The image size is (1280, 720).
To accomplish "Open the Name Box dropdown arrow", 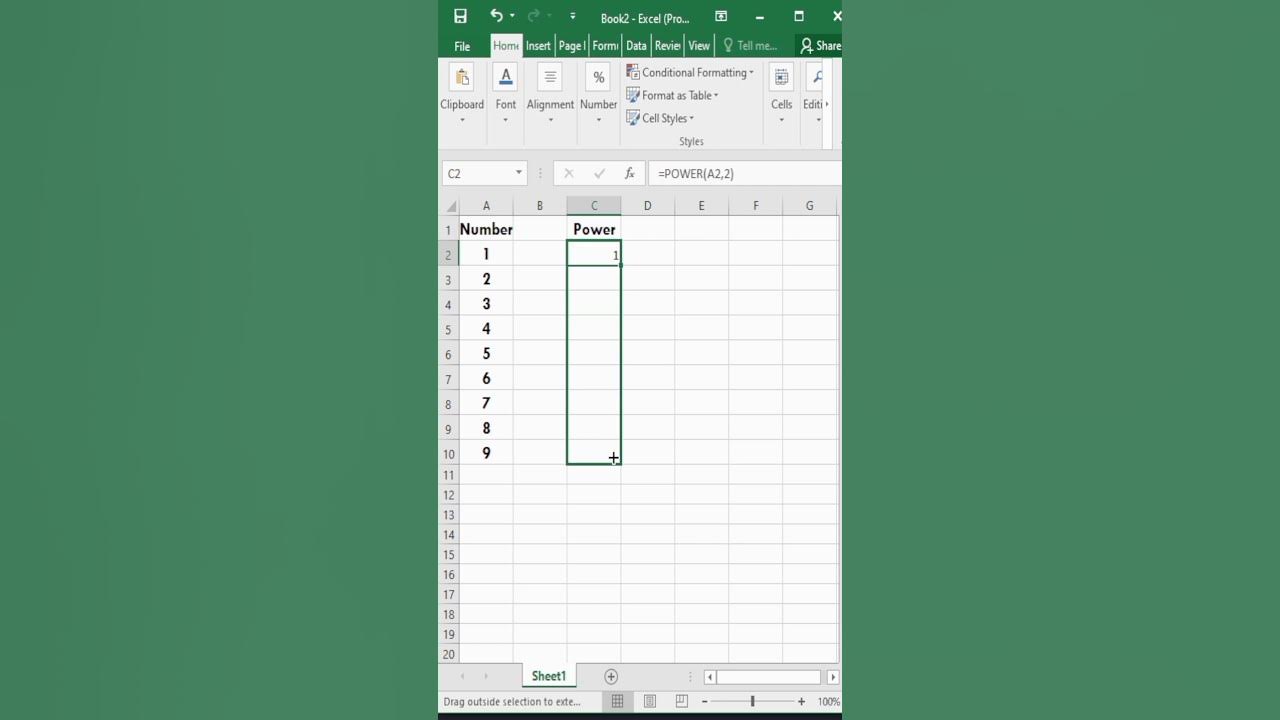I will coord(518,173).
